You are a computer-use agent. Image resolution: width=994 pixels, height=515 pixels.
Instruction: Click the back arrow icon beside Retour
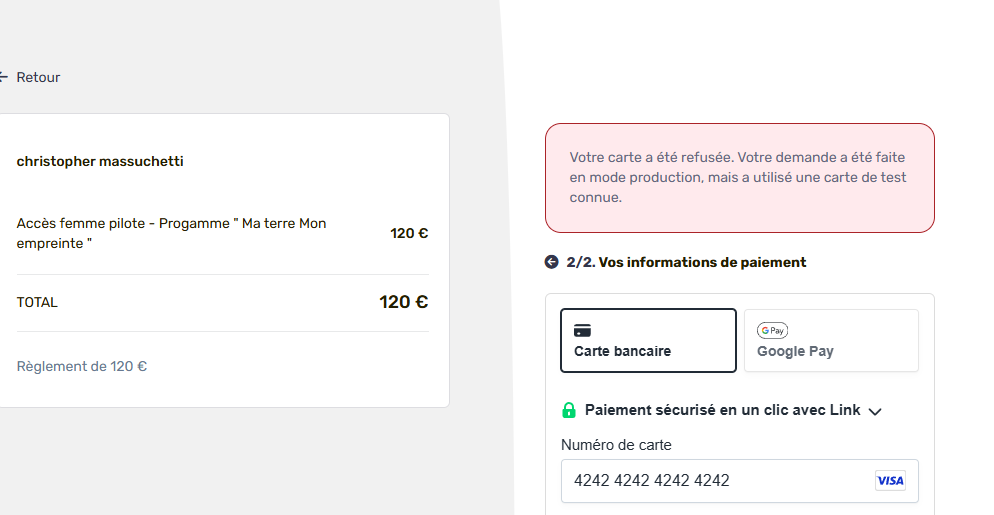[3, 77]
